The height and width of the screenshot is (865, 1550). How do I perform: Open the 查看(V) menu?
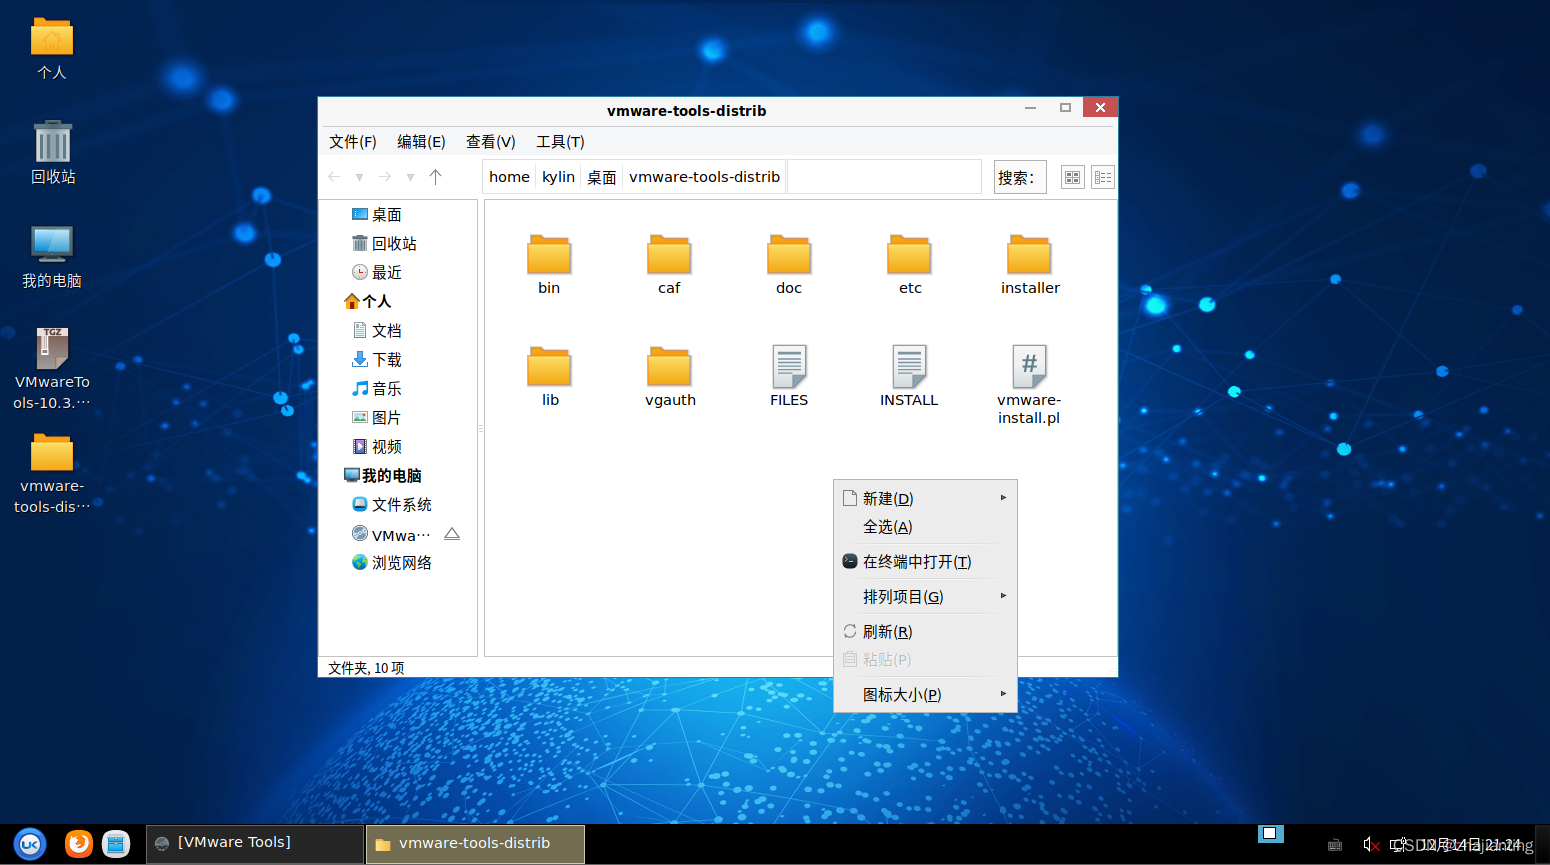491,142
